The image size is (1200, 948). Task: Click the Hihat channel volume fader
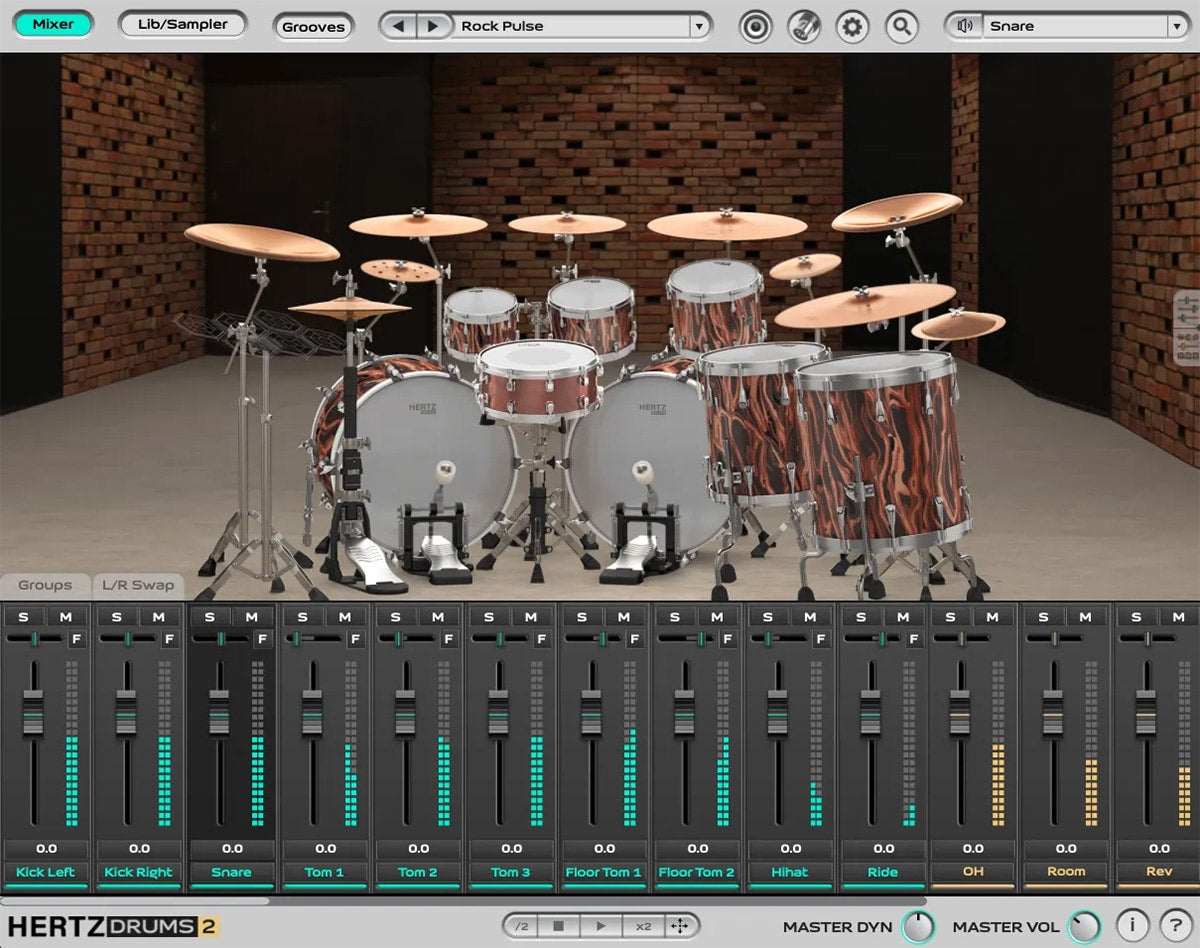pos(777,712)
